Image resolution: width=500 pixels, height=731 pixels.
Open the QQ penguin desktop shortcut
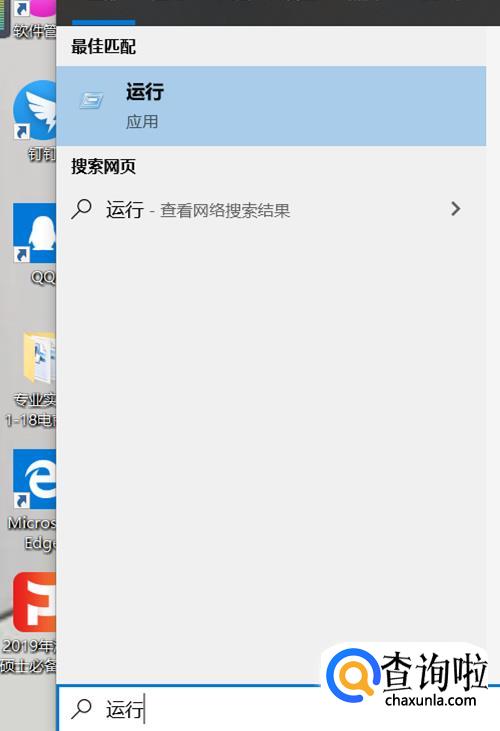point(34,243)
